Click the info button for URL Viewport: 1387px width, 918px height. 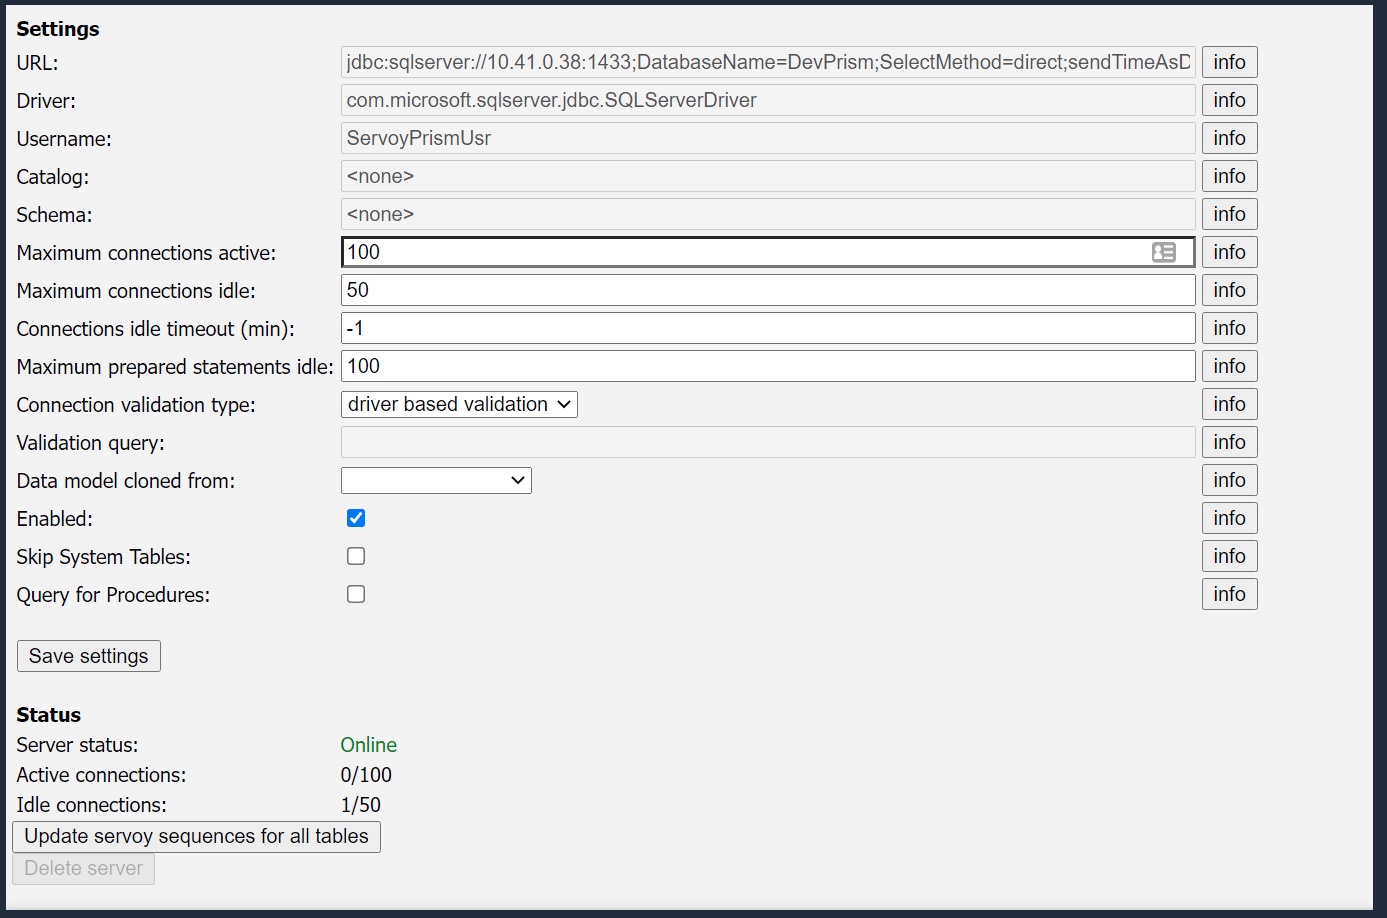pos(1229,62)
